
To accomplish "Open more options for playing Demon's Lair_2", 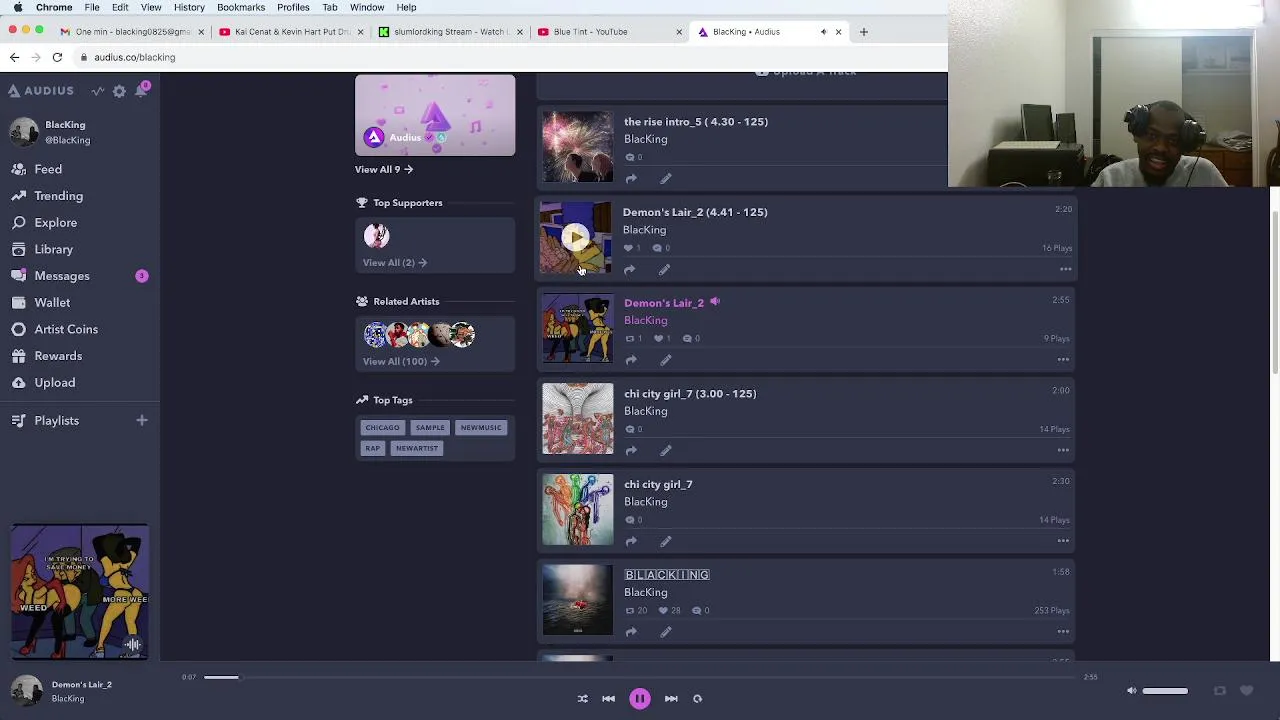I will pos(1063,360).
